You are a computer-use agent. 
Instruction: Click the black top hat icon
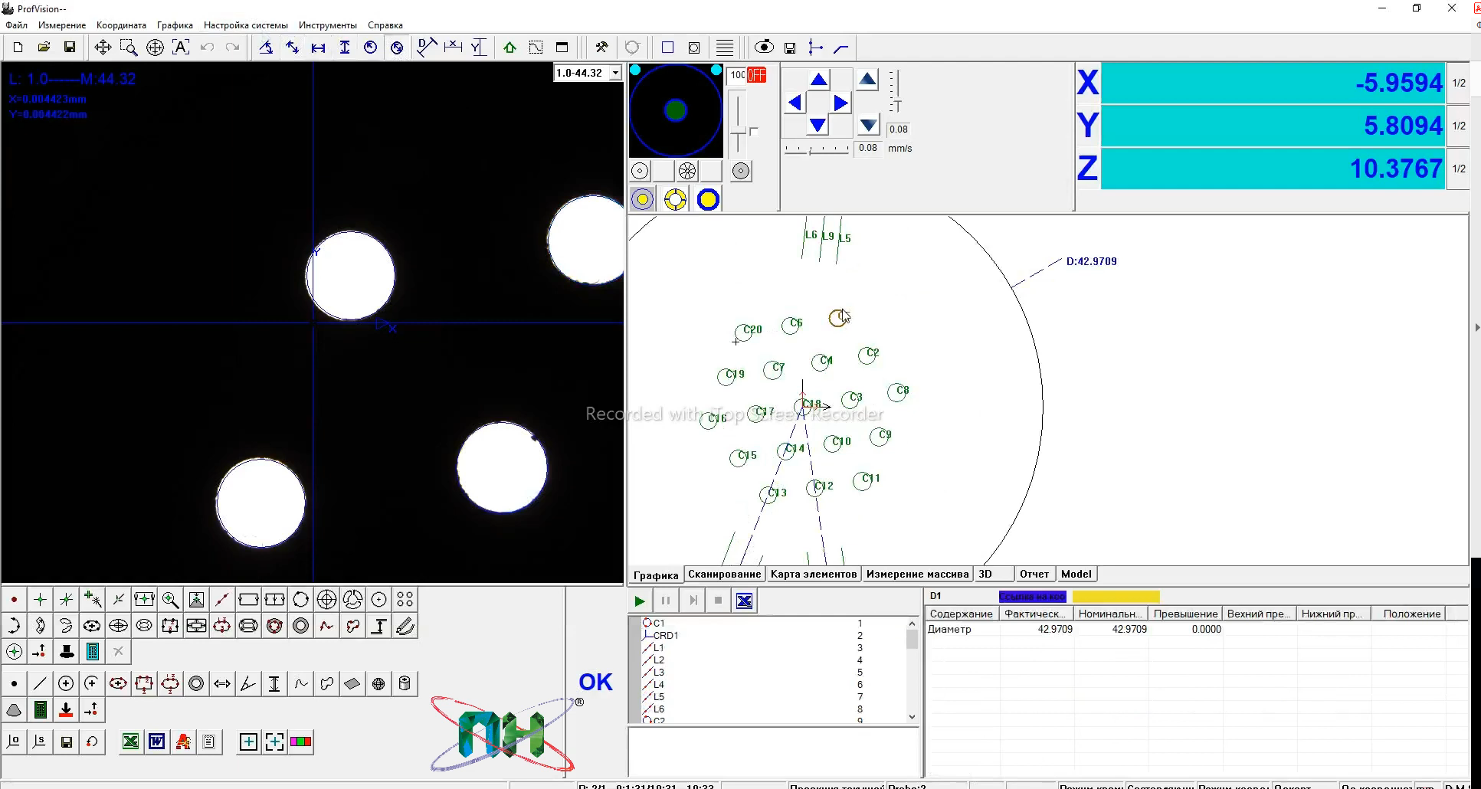click(66, 652)
